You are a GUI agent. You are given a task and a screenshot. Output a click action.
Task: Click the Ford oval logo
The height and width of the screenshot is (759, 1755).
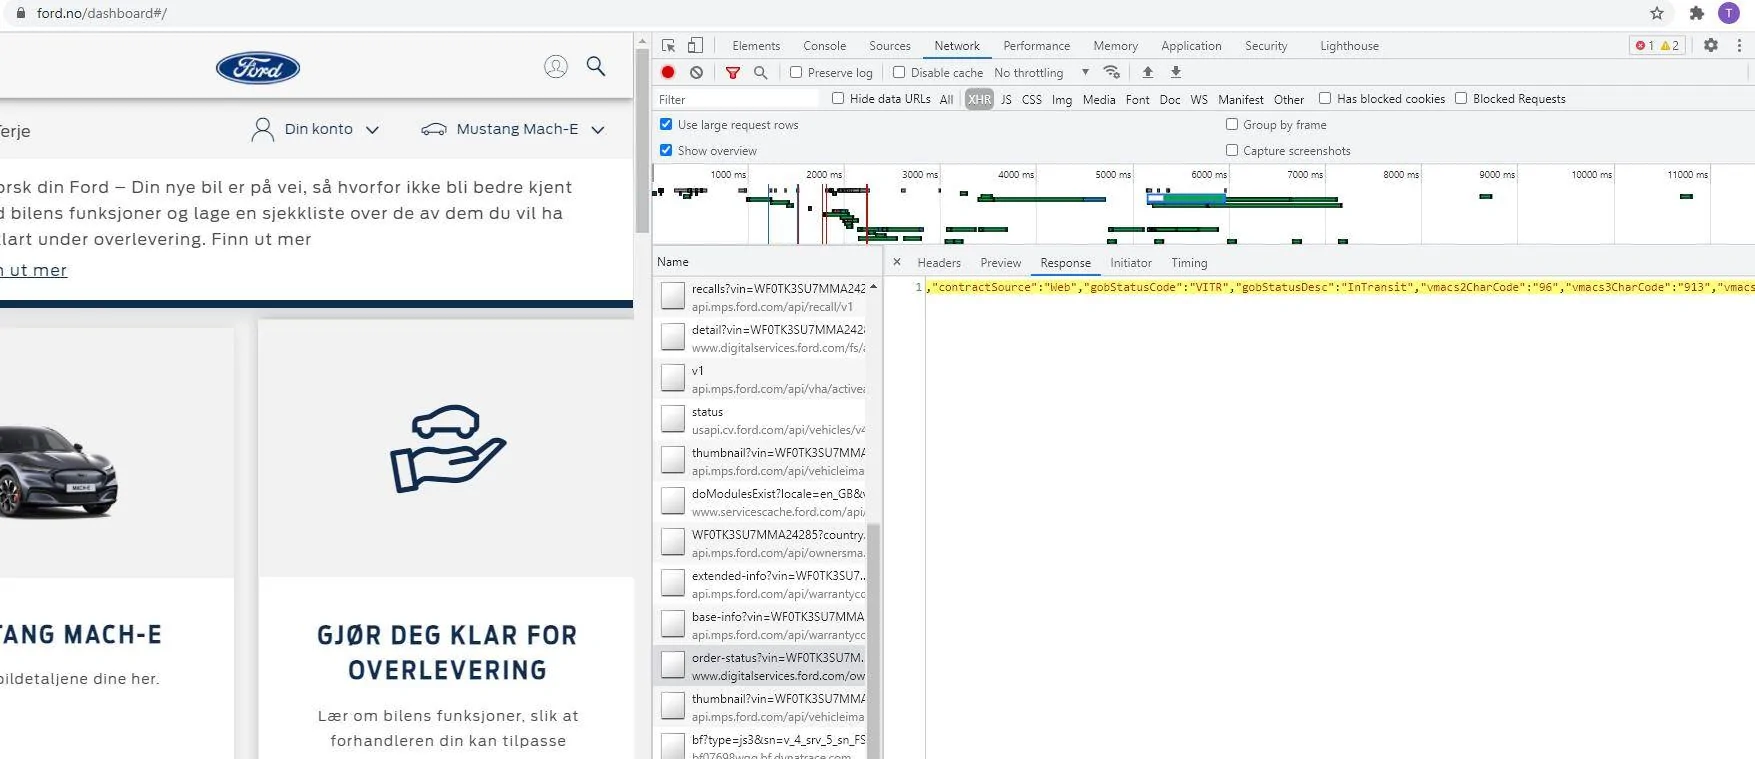point(258,67)
